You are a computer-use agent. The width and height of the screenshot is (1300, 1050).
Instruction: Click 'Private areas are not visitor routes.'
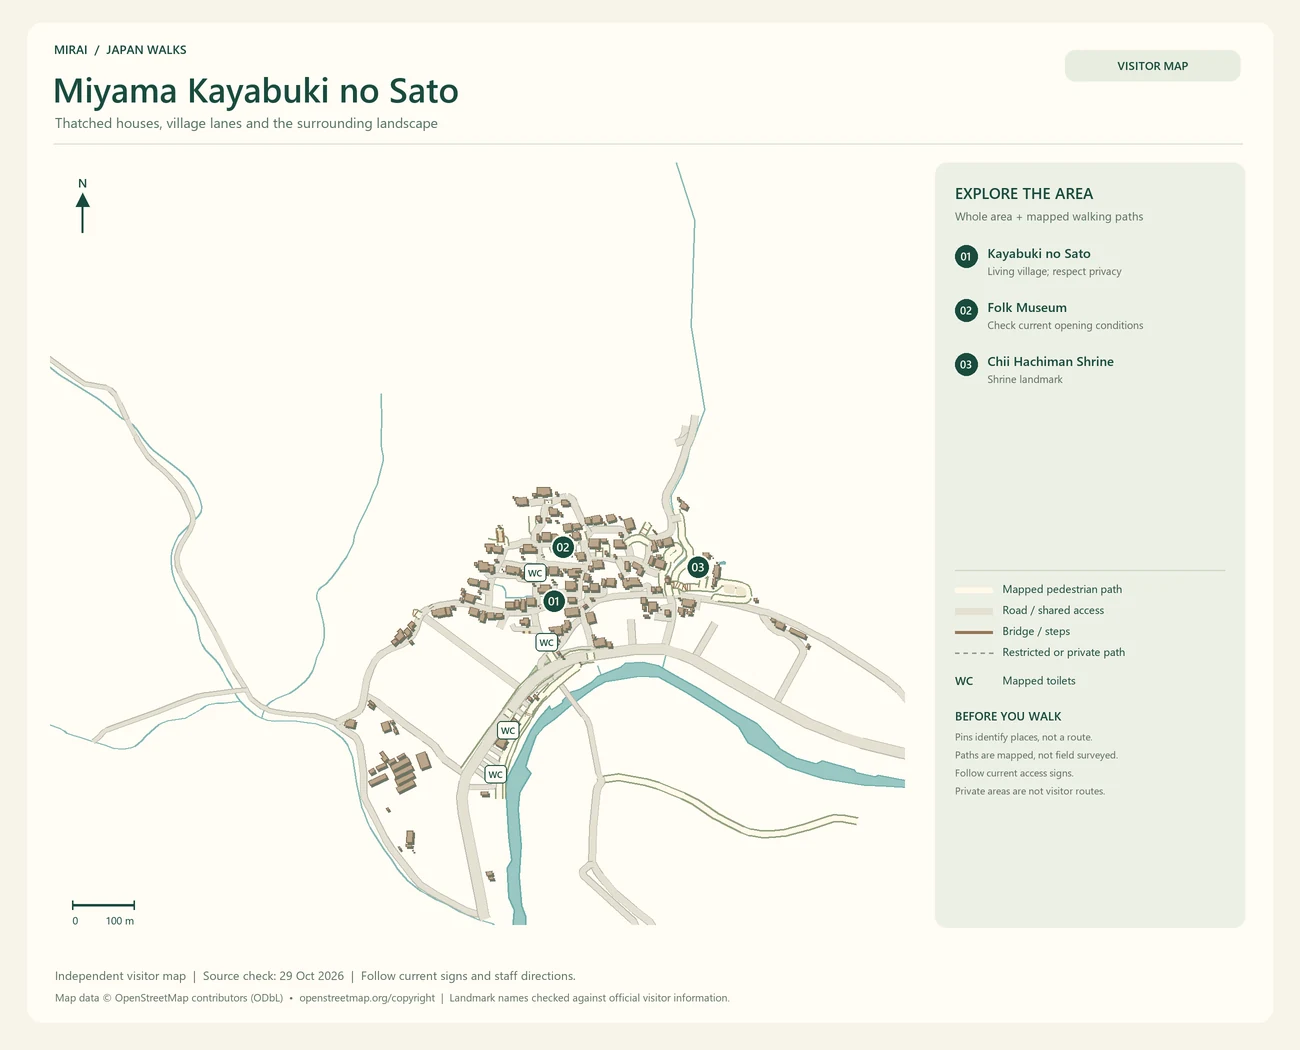[1030, 792]
